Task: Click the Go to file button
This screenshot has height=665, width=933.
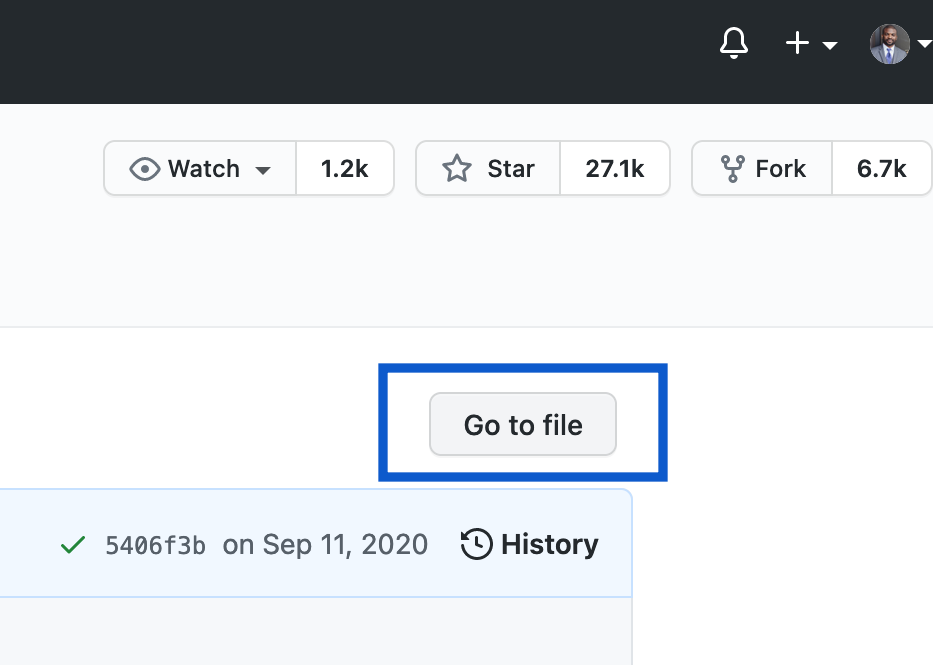Action: click(522, 424)
